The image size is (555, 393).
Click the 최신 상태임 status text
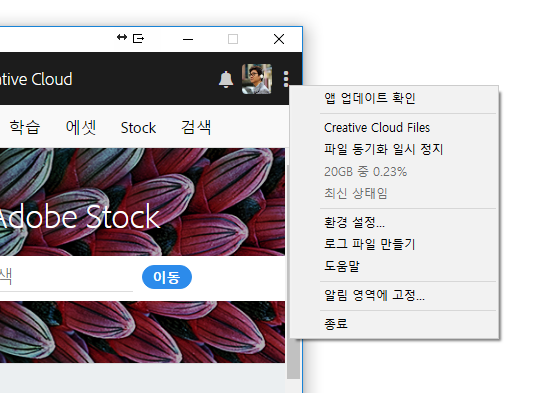point(356,193)
